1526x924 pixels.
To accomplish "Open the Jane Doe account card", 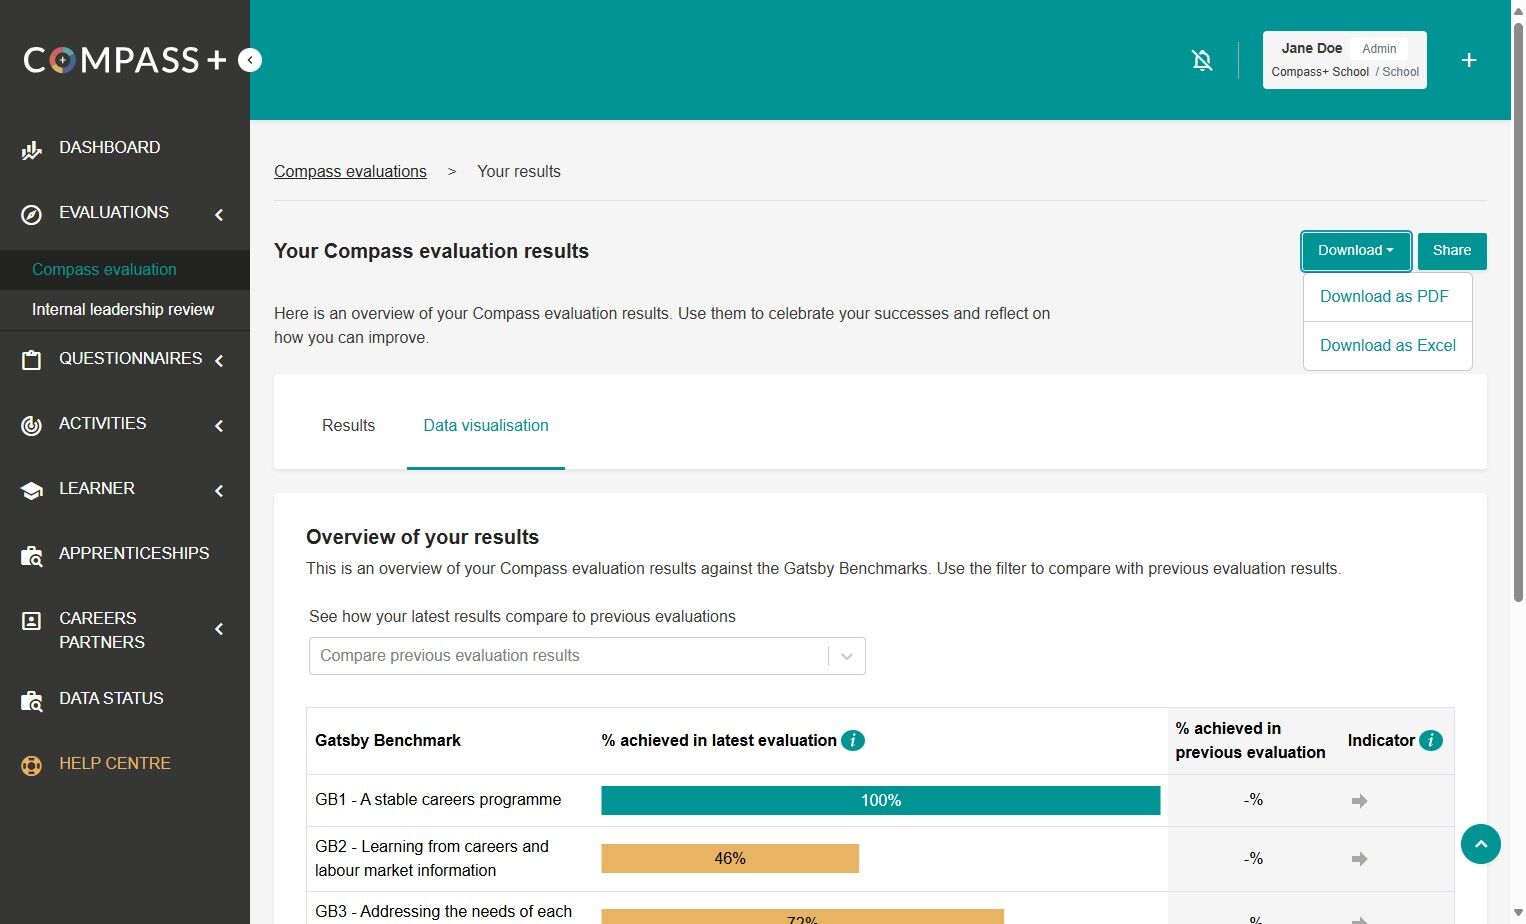I will (x=1345, y=60).
